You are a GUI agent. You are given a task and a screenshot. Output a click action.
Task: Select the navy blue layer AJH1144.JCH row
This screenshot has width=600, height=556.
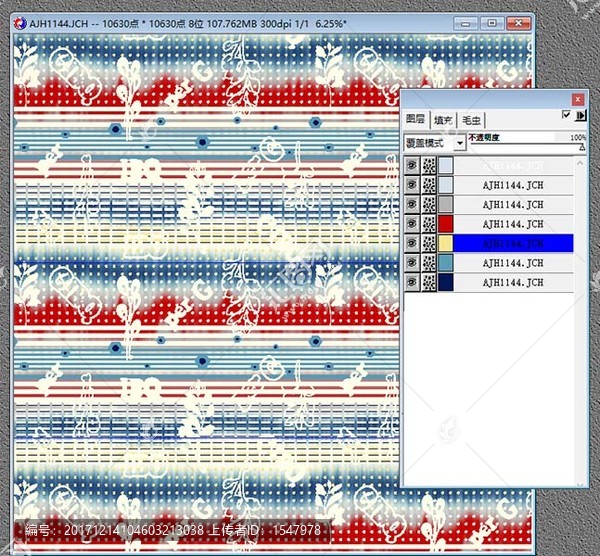pos(513,282)
